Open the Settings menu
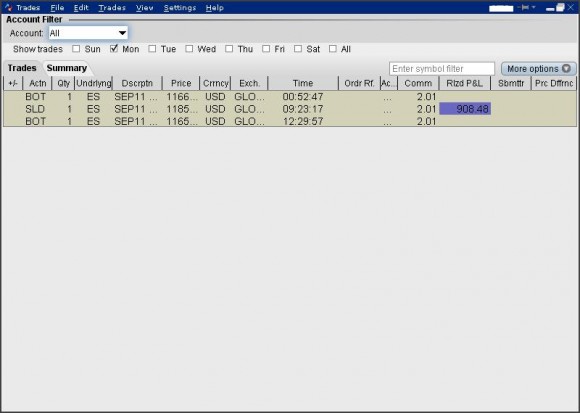Viewport: 580px width, 413px height. pyautogui.click(x=180, y=8)
